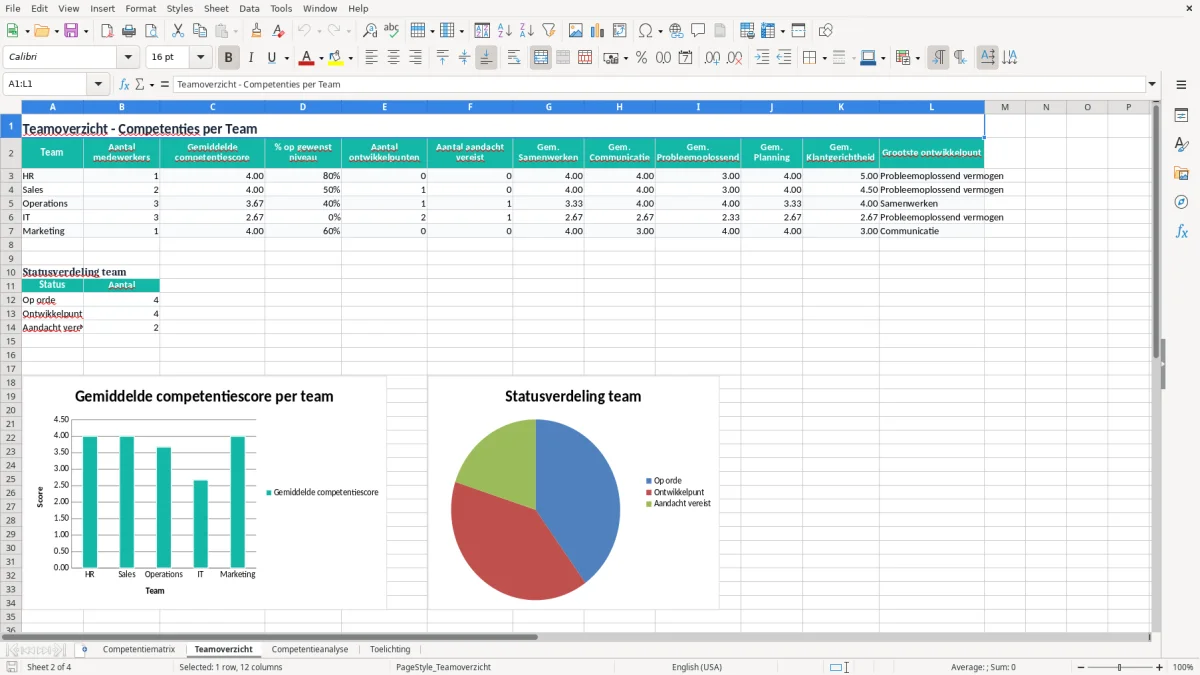Open the Name Box dropdown arrow
Viewport: 1200px width, 675px height.
click(x=98, y=84)
